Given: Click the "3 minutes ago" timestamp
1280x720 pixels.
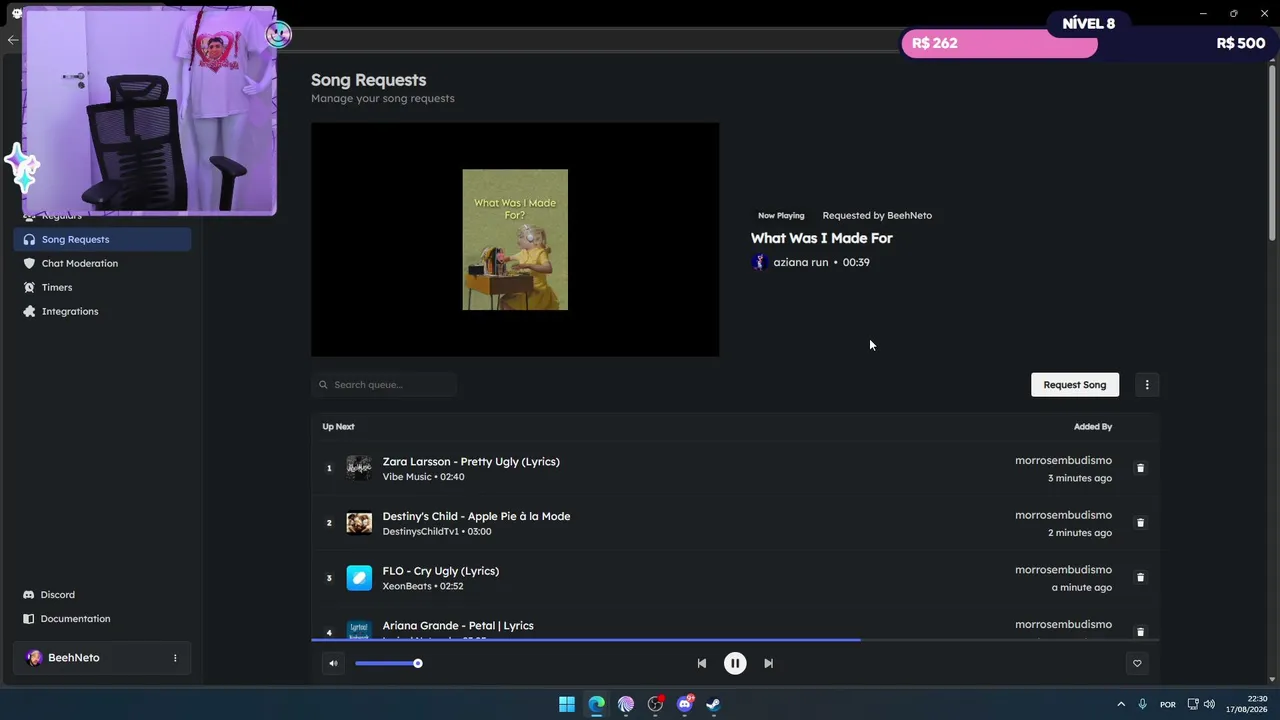Looking at the screenshot, I should click(1080, 478).
